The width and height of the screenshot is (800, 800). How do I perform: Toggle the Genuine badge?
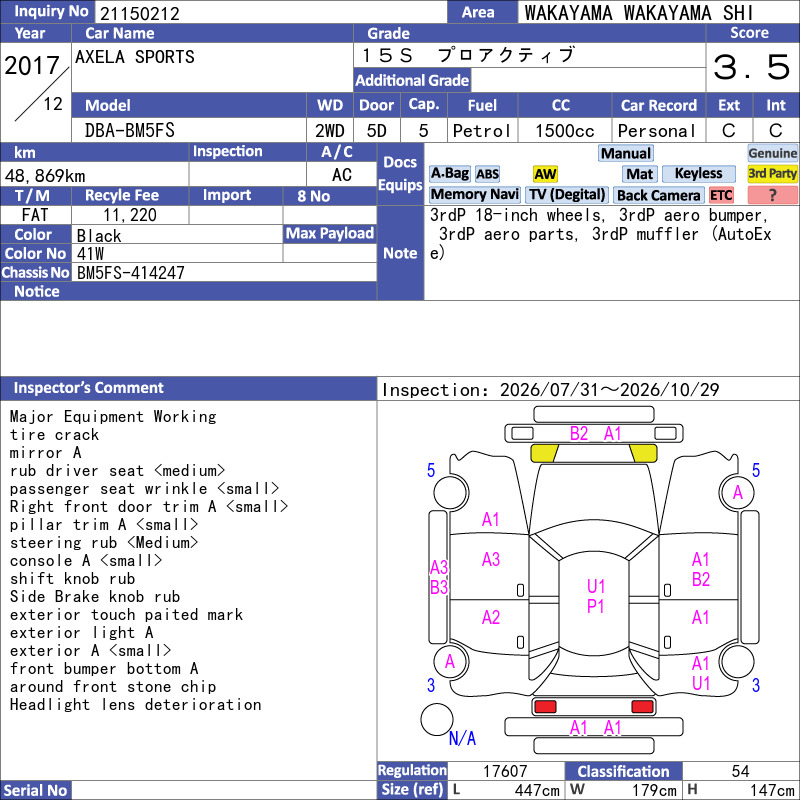click(772, 154)
